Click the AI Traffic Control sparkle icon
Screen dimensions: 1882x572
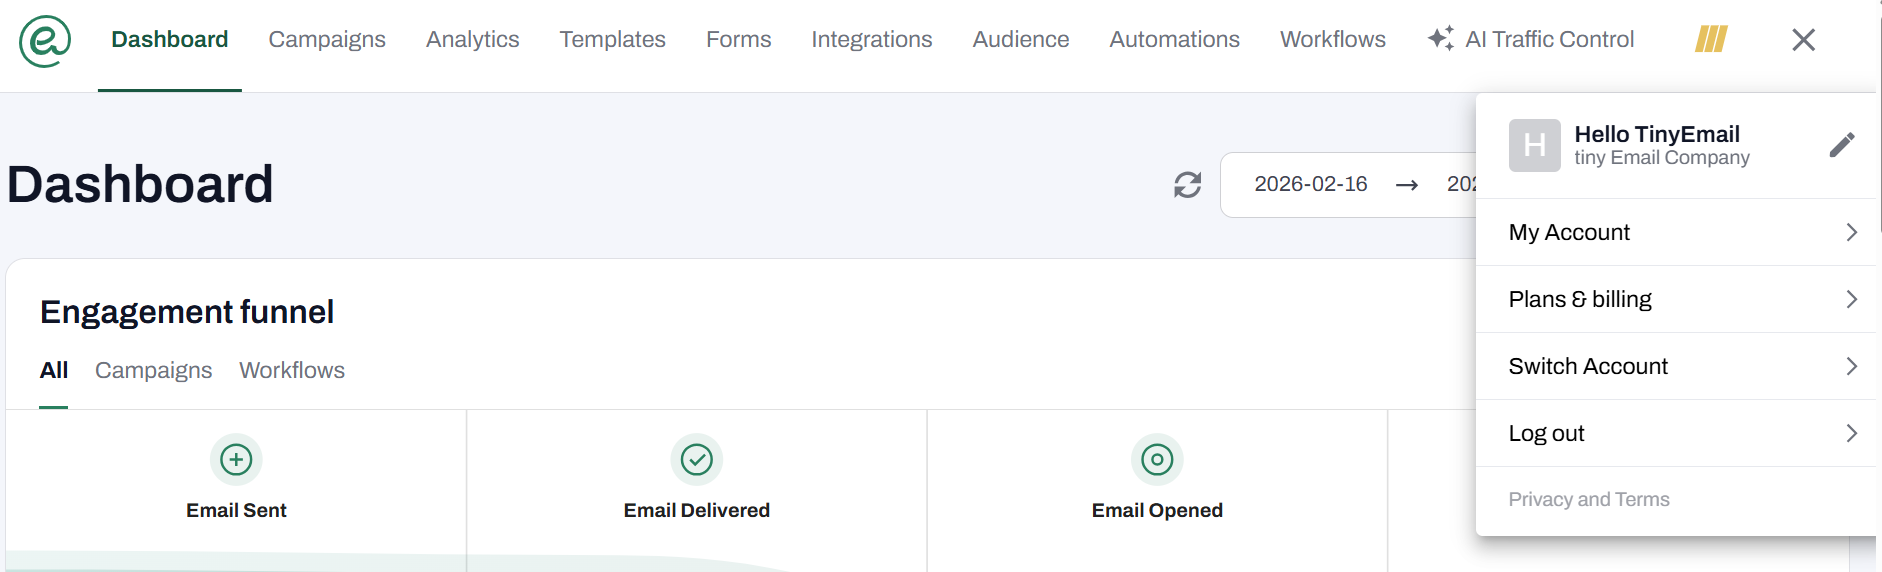click(x=1440, y=39)
